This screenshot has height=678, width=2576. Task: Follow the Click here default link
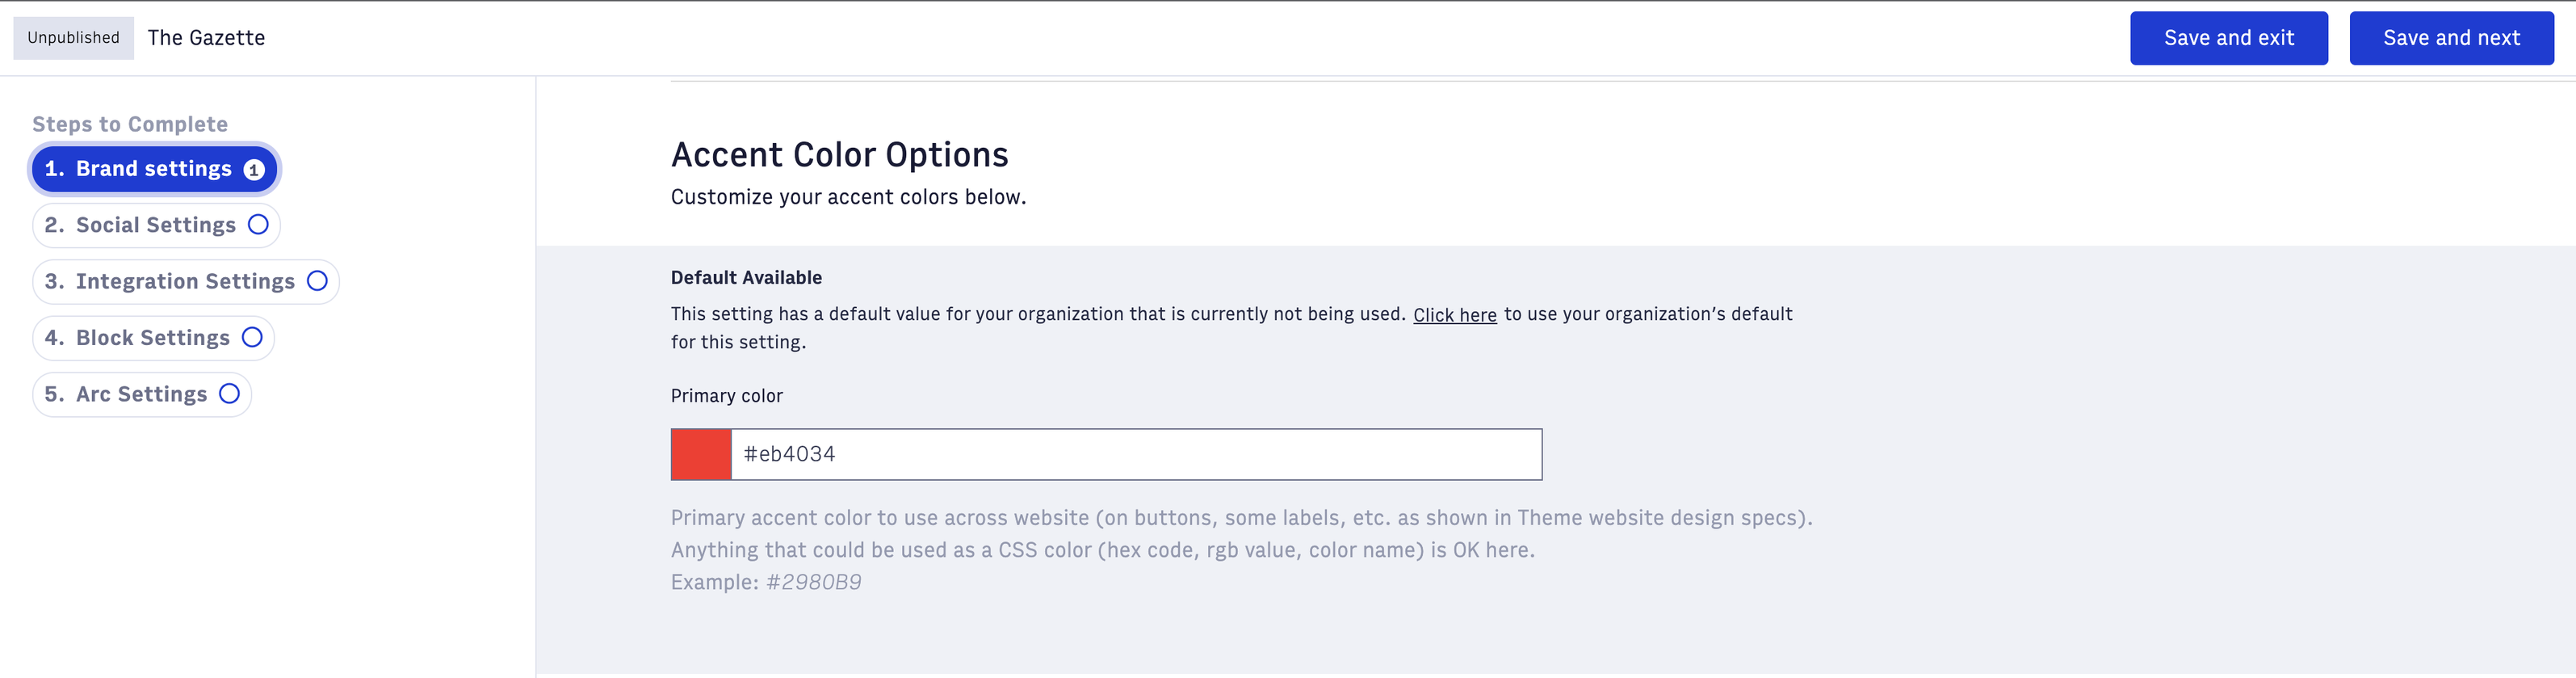[x=1454, y=315]
